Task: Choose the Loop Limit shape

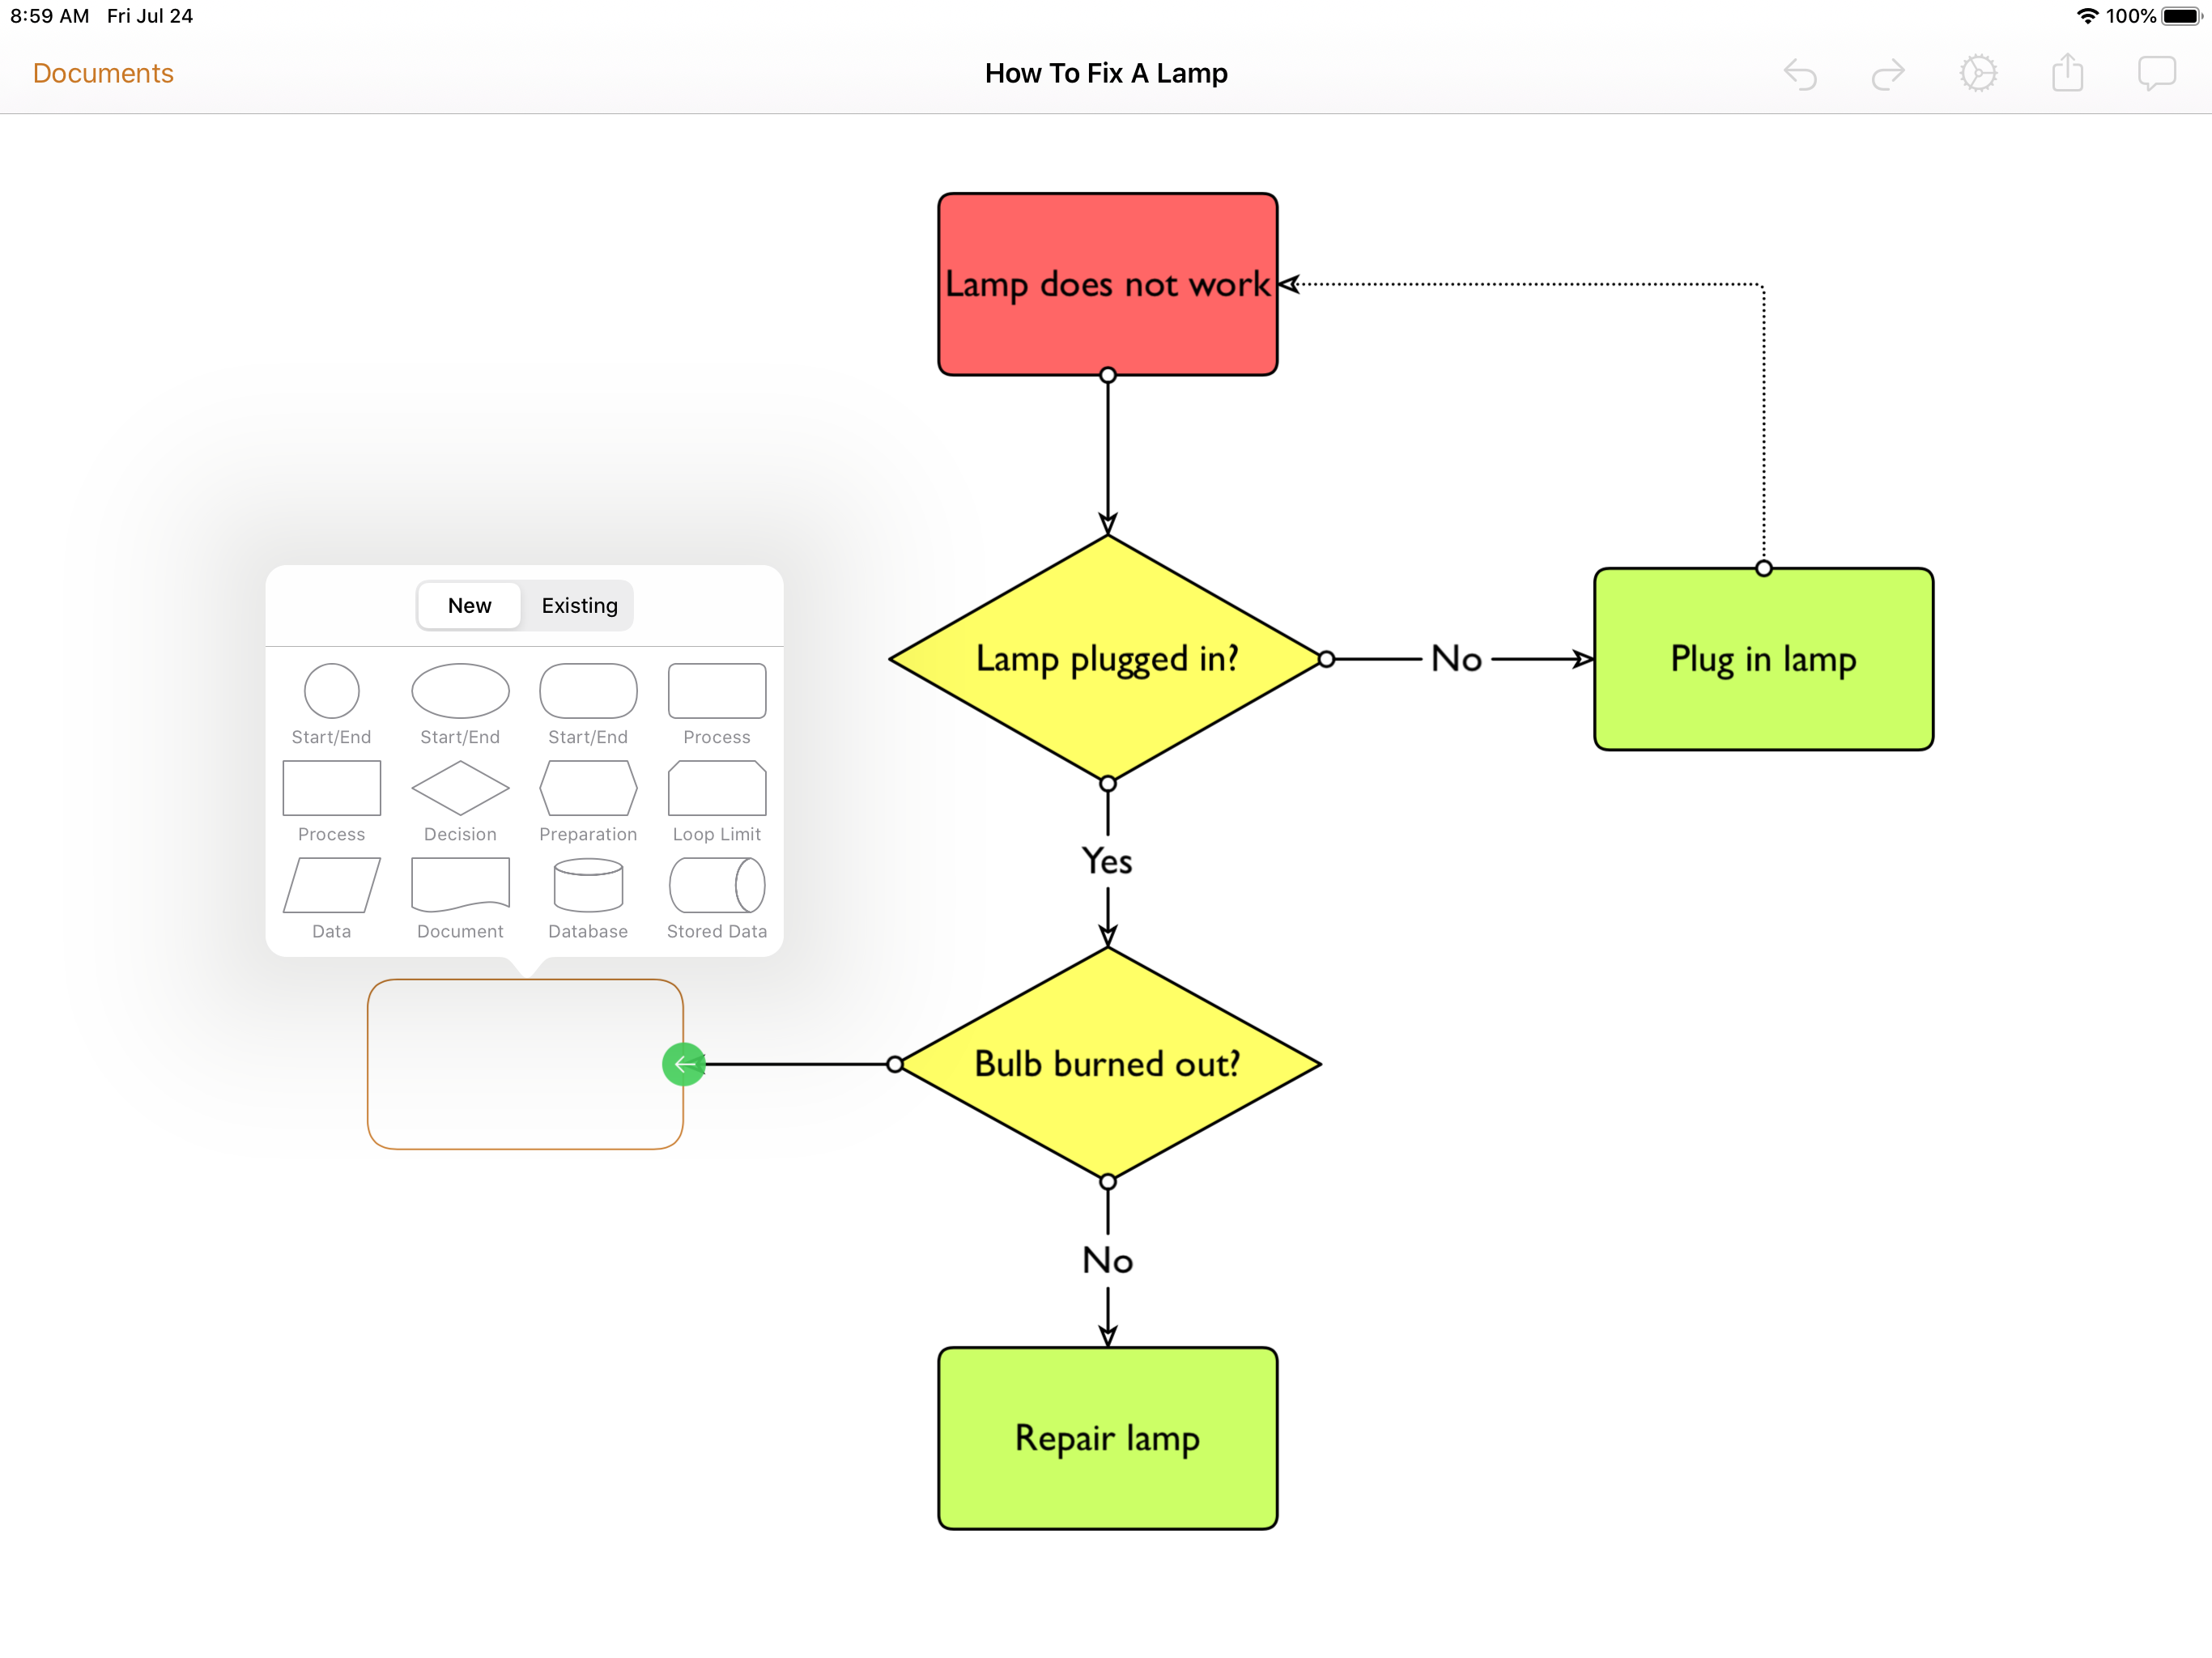Action: click(717, 788)
